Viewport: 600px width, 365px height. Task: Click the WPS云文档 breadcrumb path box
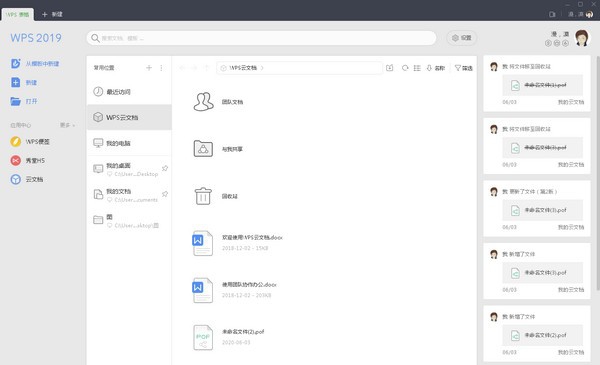point(299,68)
